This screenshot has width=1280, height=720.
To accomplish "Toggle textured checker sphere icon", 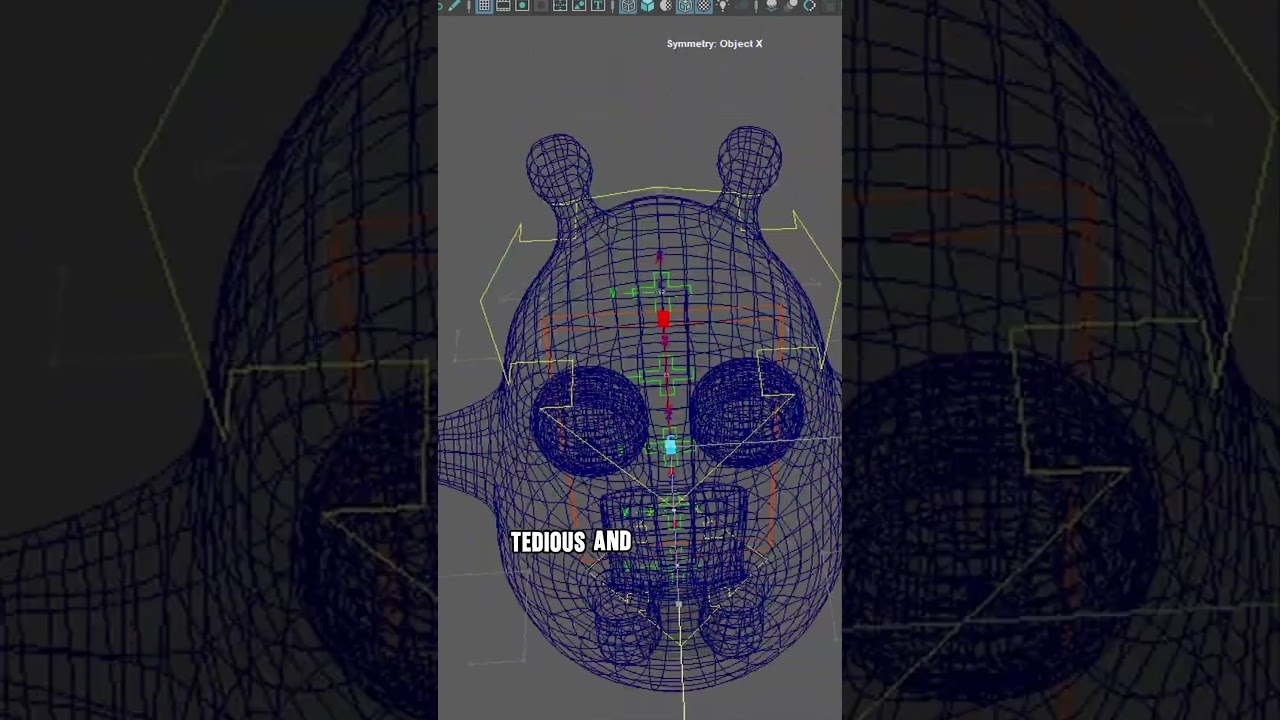I will 704,6.
